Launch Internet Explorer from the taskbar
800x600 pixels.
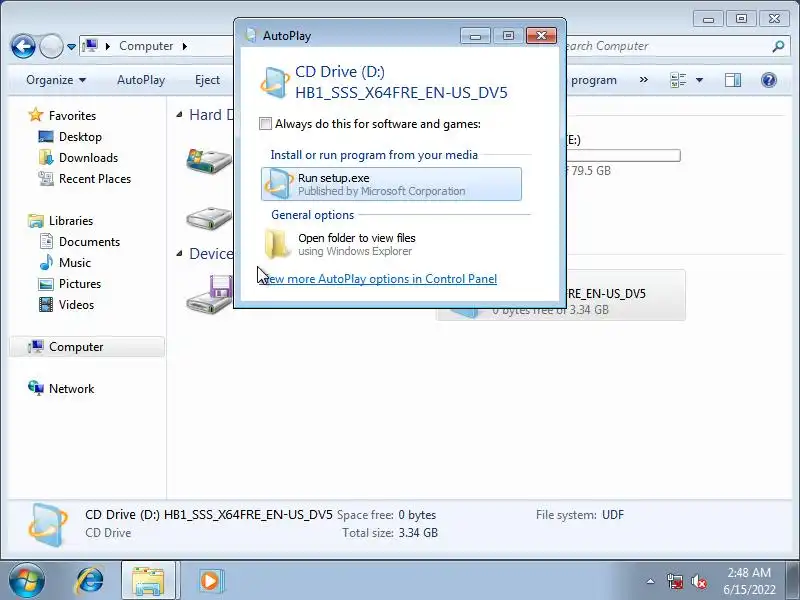click(89, 581)
